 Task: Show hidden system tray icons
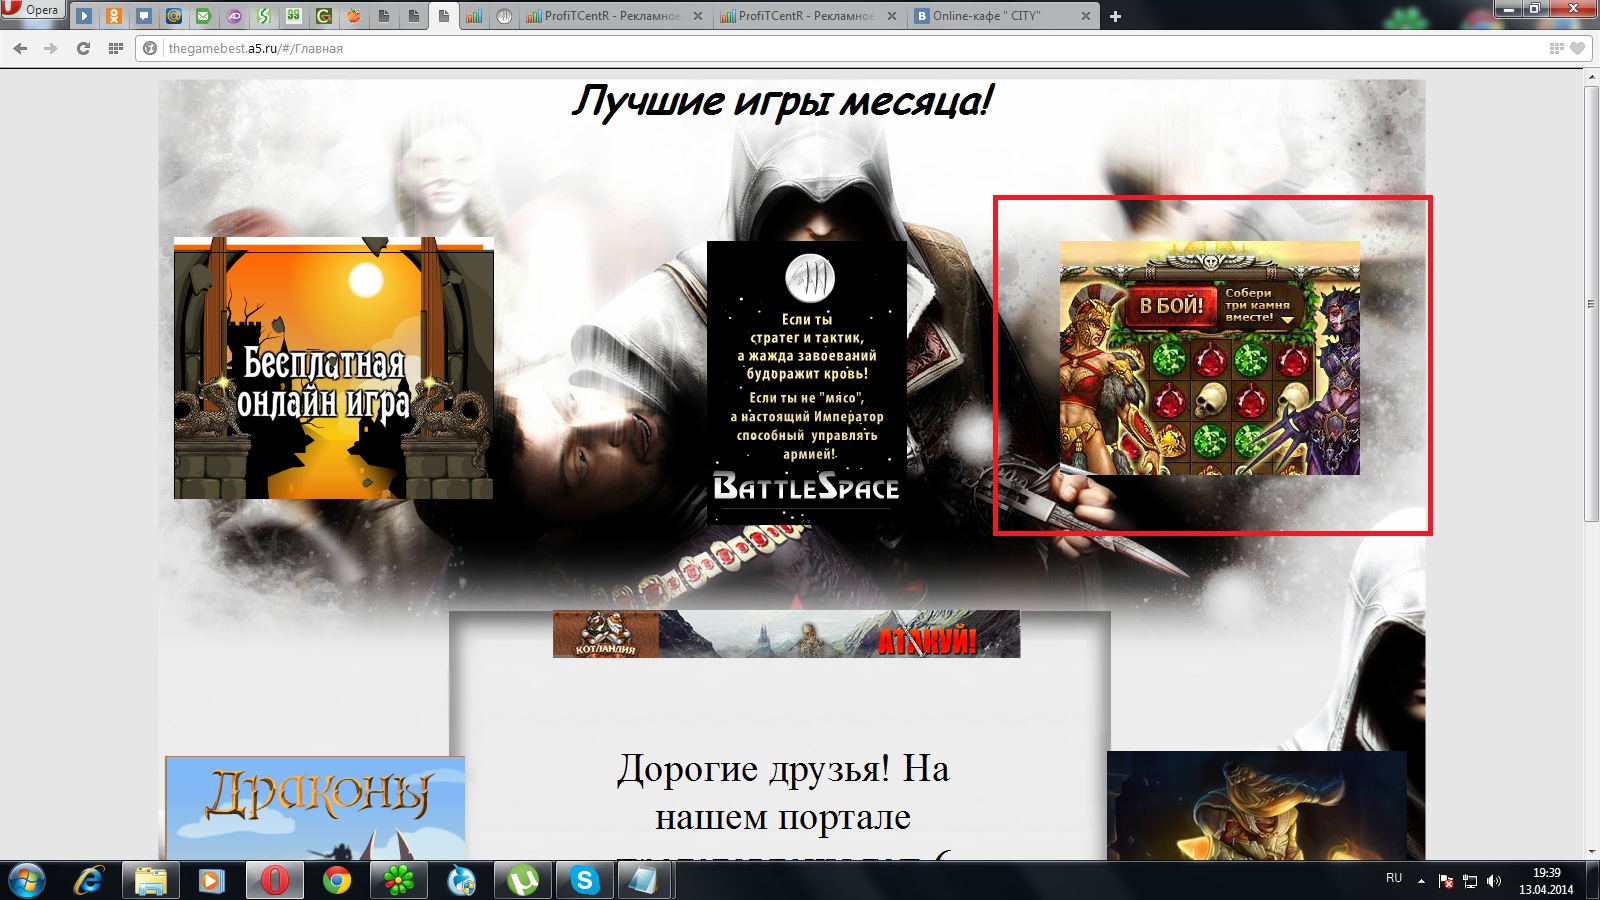pyautogui.click(x=1421, y=881)
